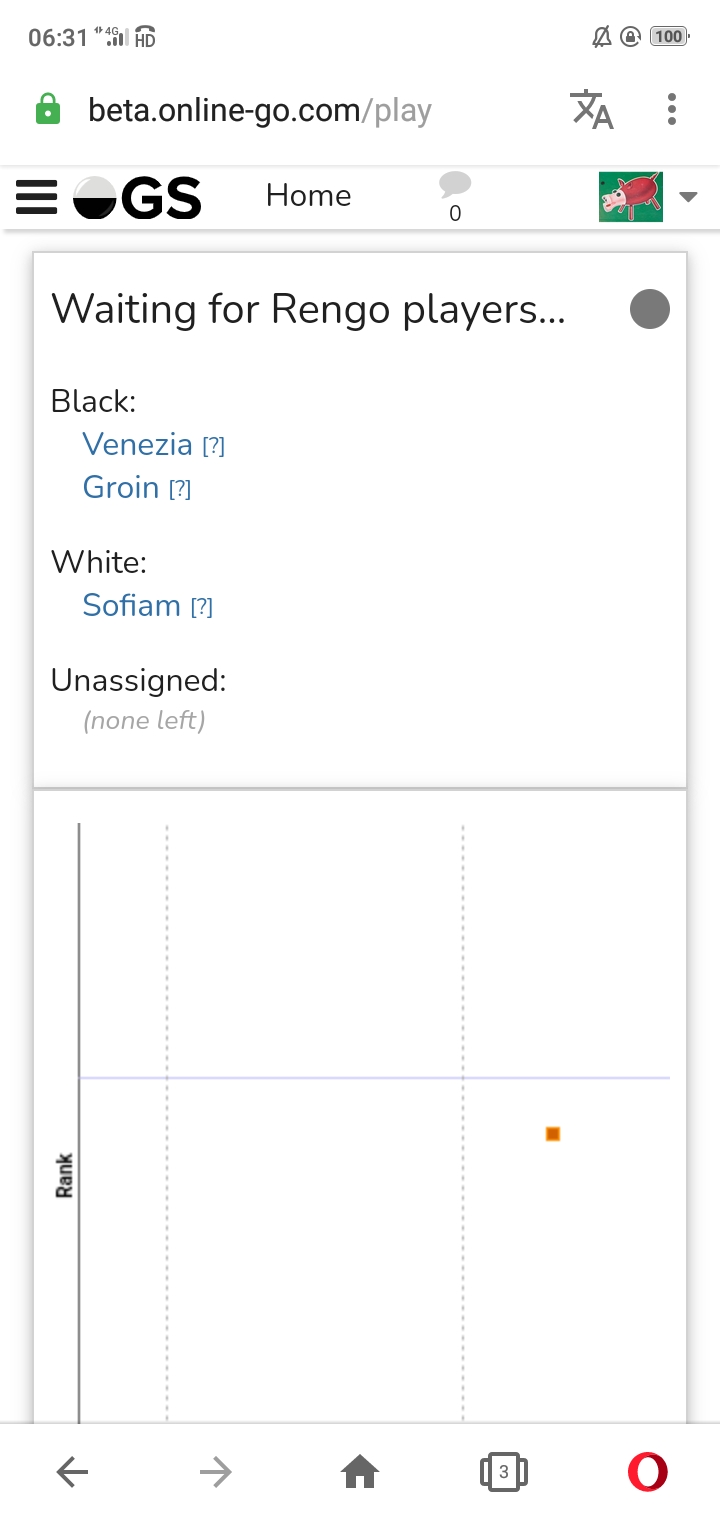Open the hamburger navigation menu
This screenshot has height=1520, width=720.
click(37, 197)
